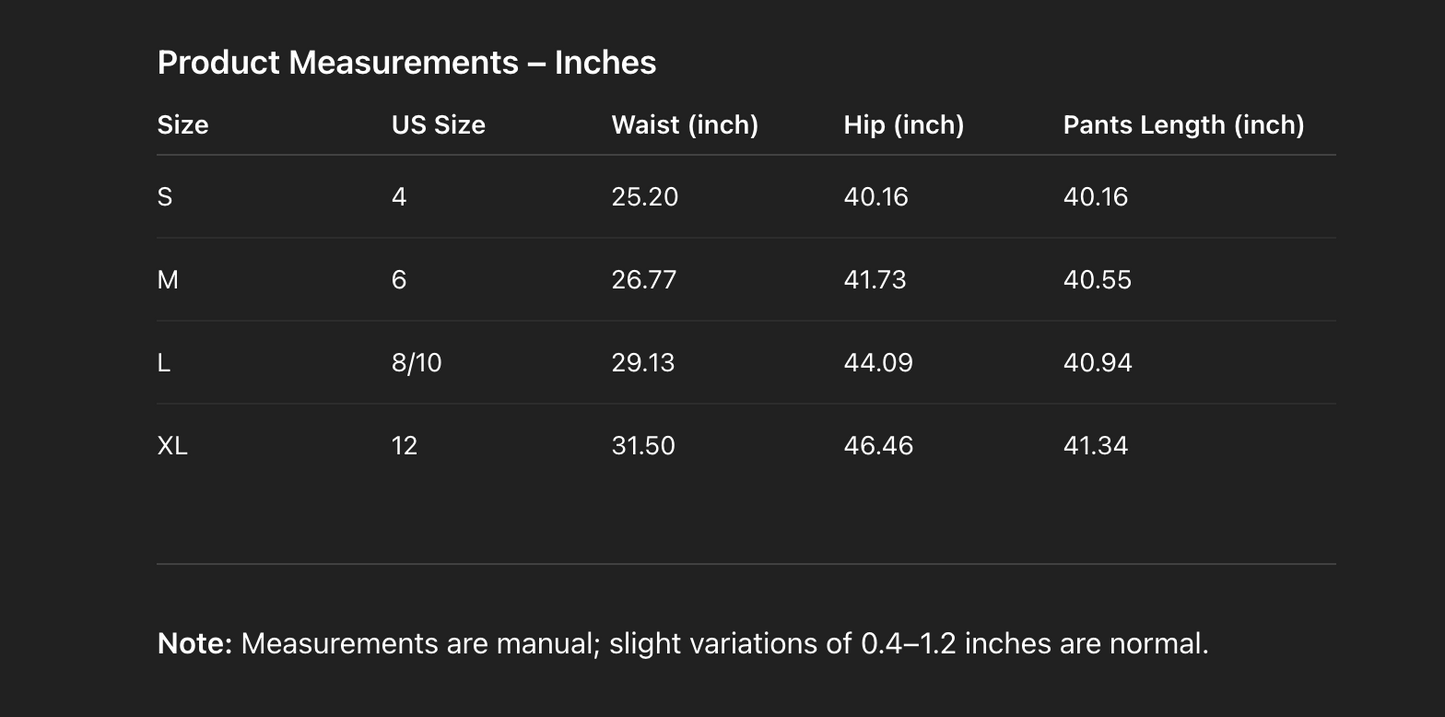Screen dimensions: 1445x717
Task: Select the 46.46 hip measurement
Action: [878, 446]
